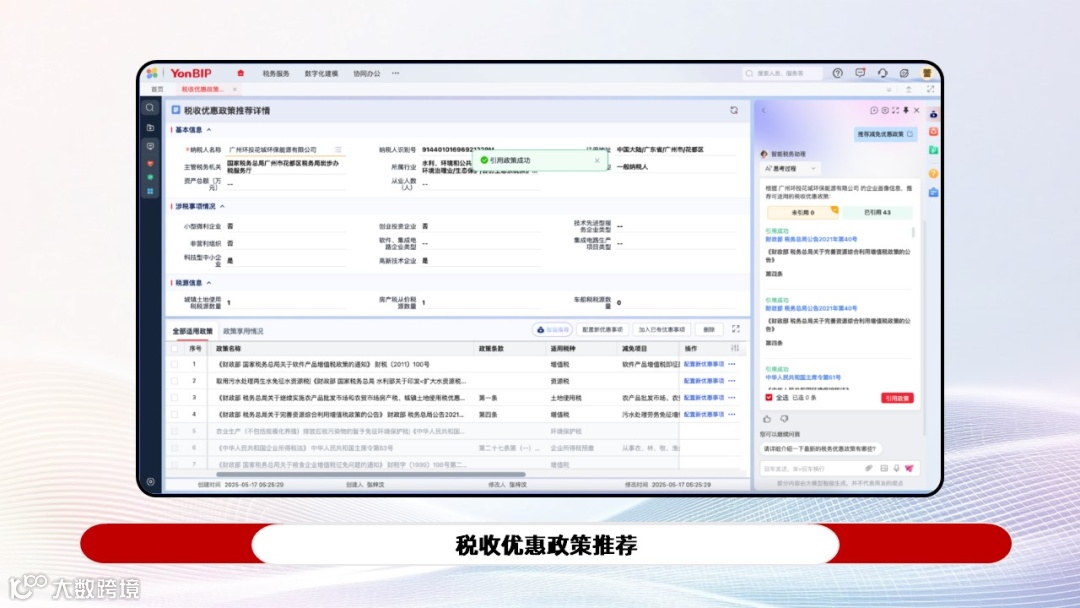The width and height of the screenshot is (1080, 608).
Task: Expand the AI assistant panel to fullscreen
Action: (x=895, y=110)
